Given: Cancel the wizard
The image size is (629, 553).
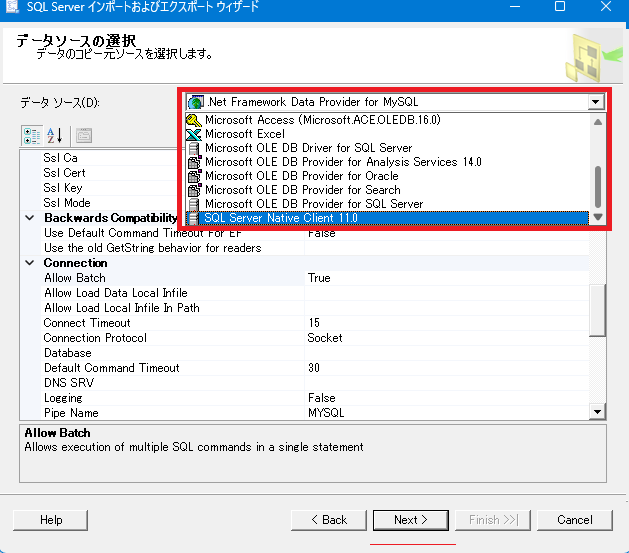Looking at the screenshot, I should click(574, 520).
